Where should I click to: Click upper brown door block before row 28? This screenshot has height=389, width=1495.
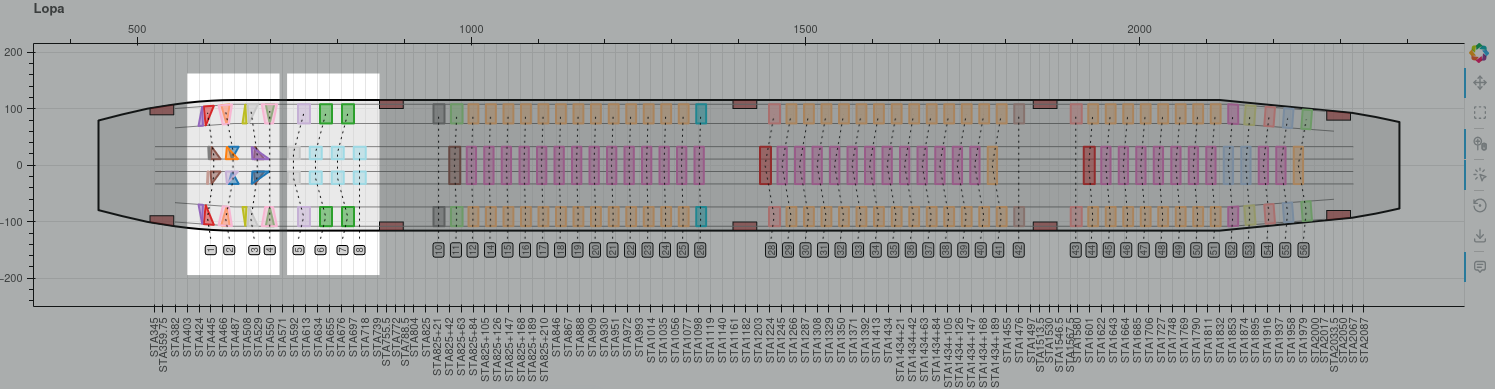(745, 104)
